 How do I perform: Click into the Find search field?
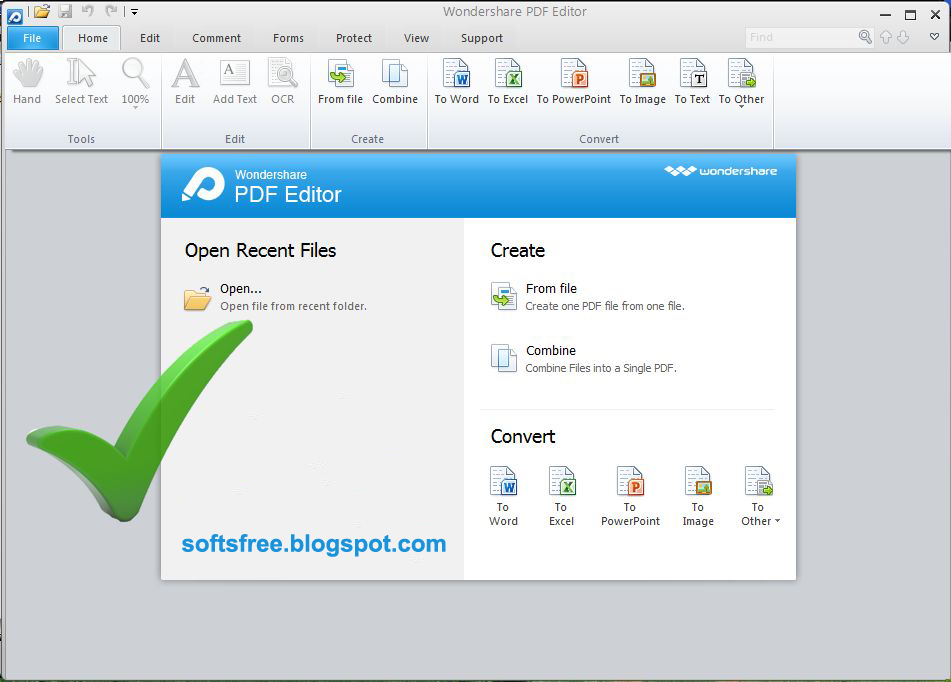(801, 38)
